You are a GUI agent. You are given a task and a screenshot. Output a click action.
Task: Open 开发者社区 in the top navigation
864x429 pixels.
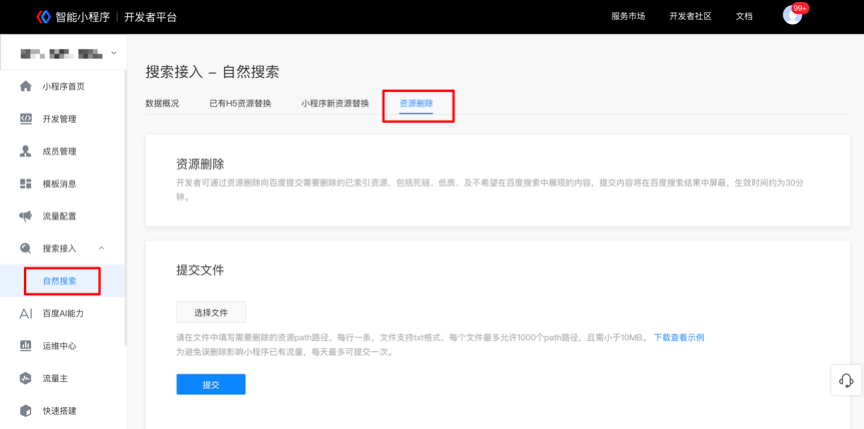tap(690, 17)
